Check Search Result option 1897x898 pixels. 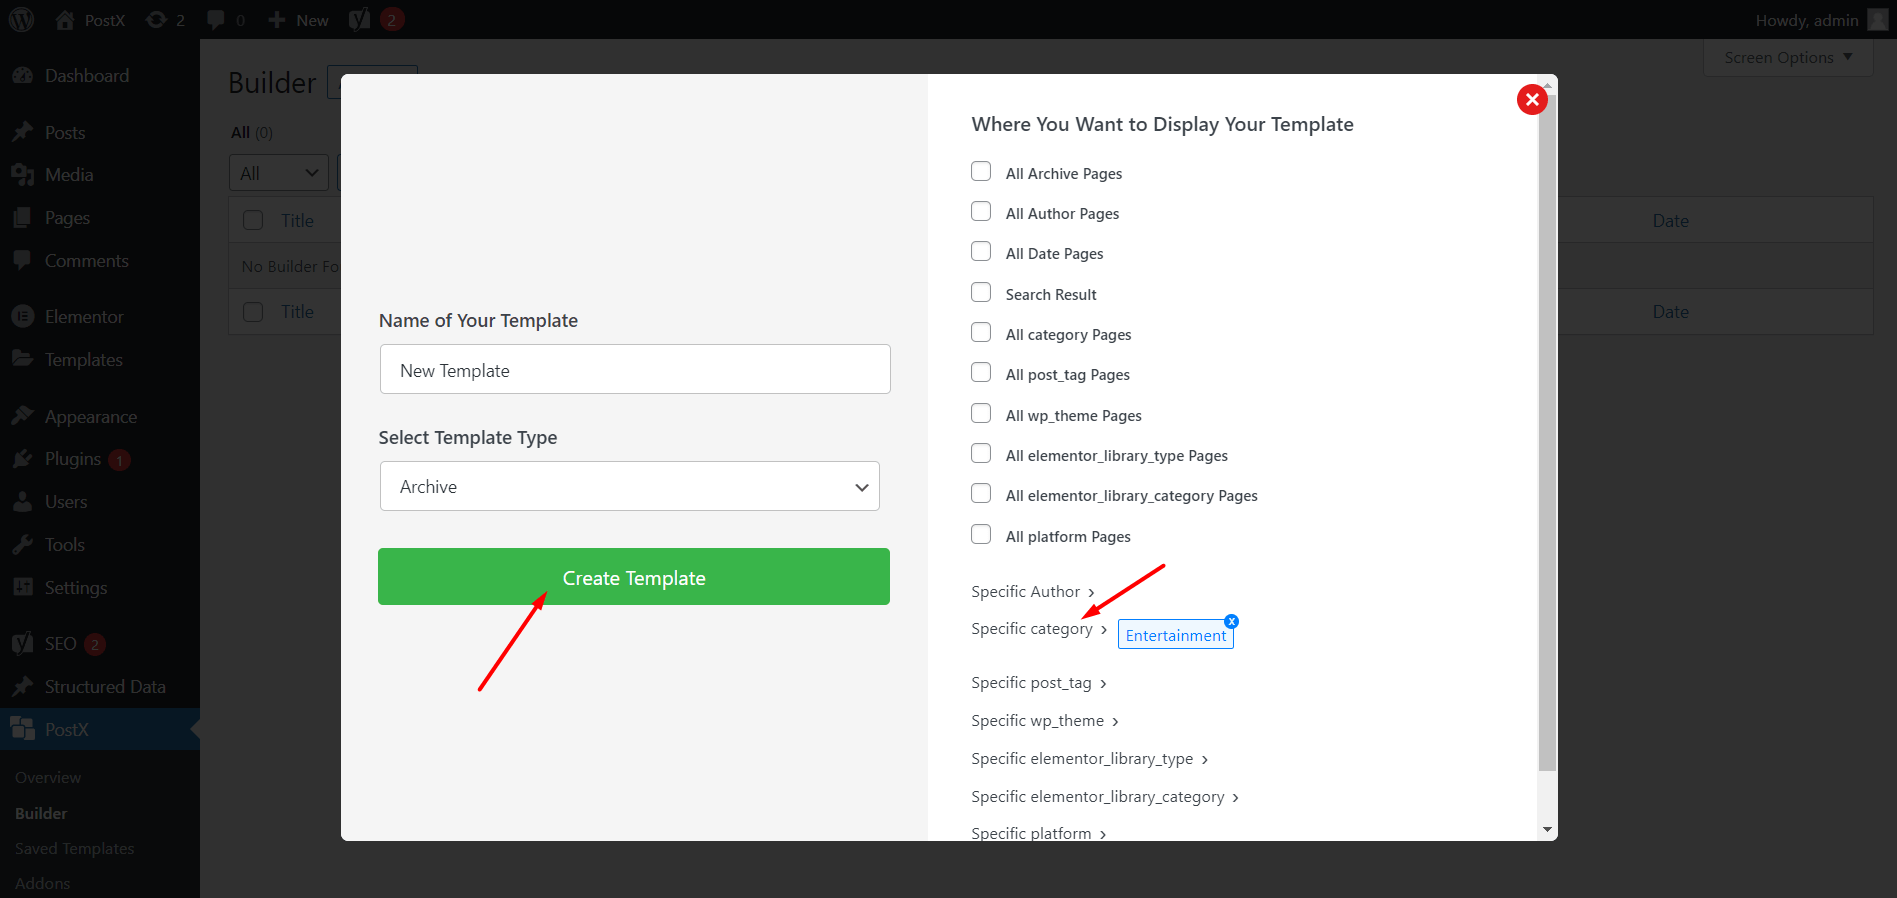tap(981, 293)
